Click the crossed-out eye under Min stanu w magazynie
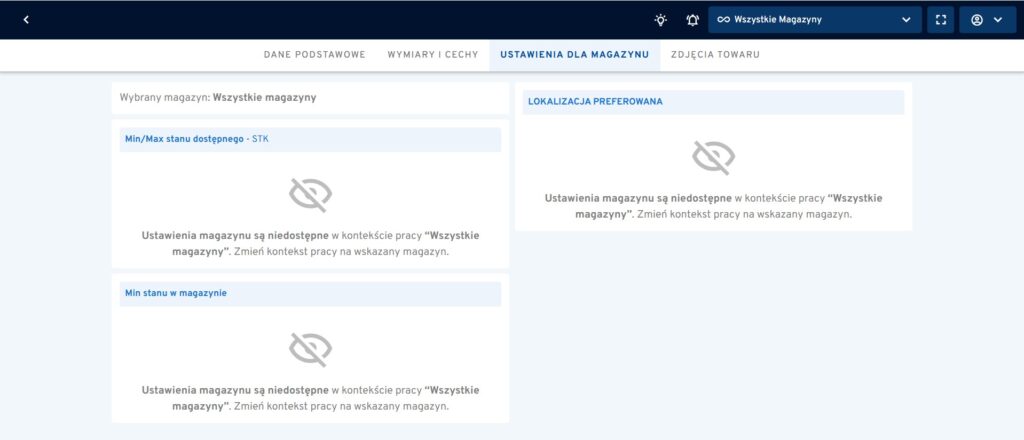 click(310, 348)
